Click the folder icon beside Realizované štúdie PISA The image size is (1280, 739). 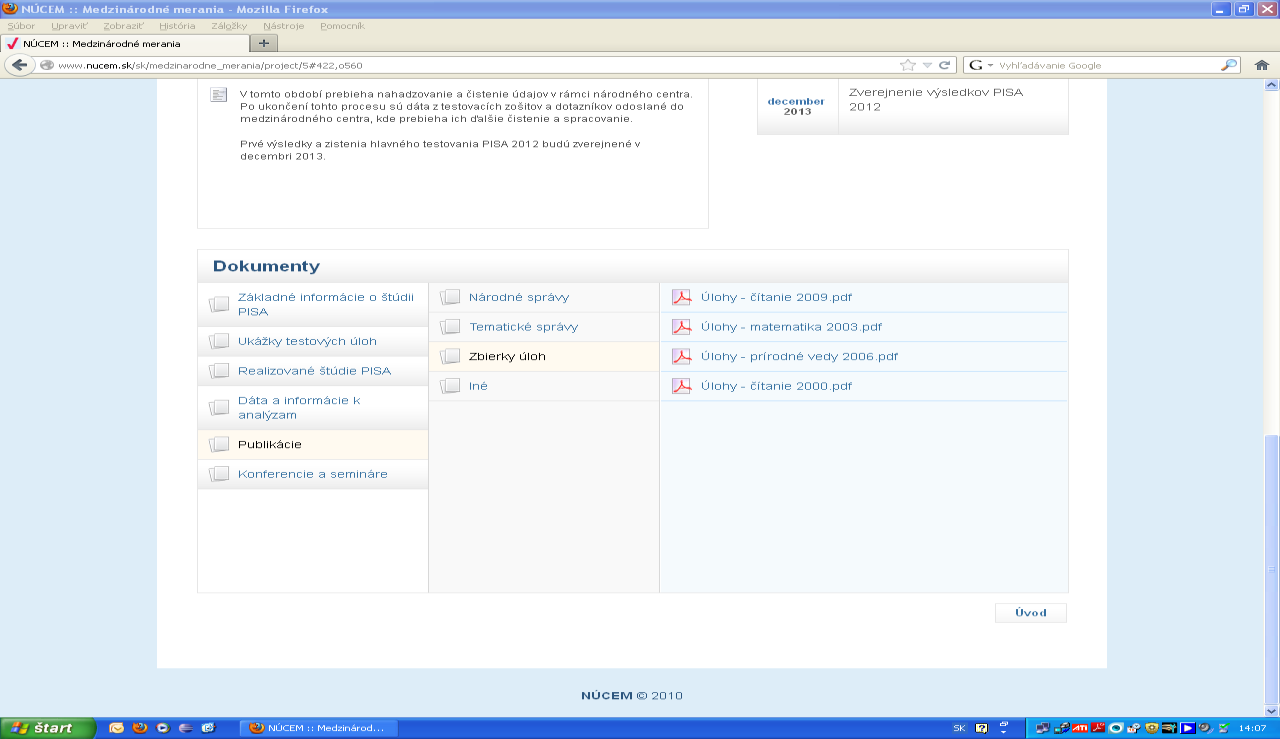219,371
